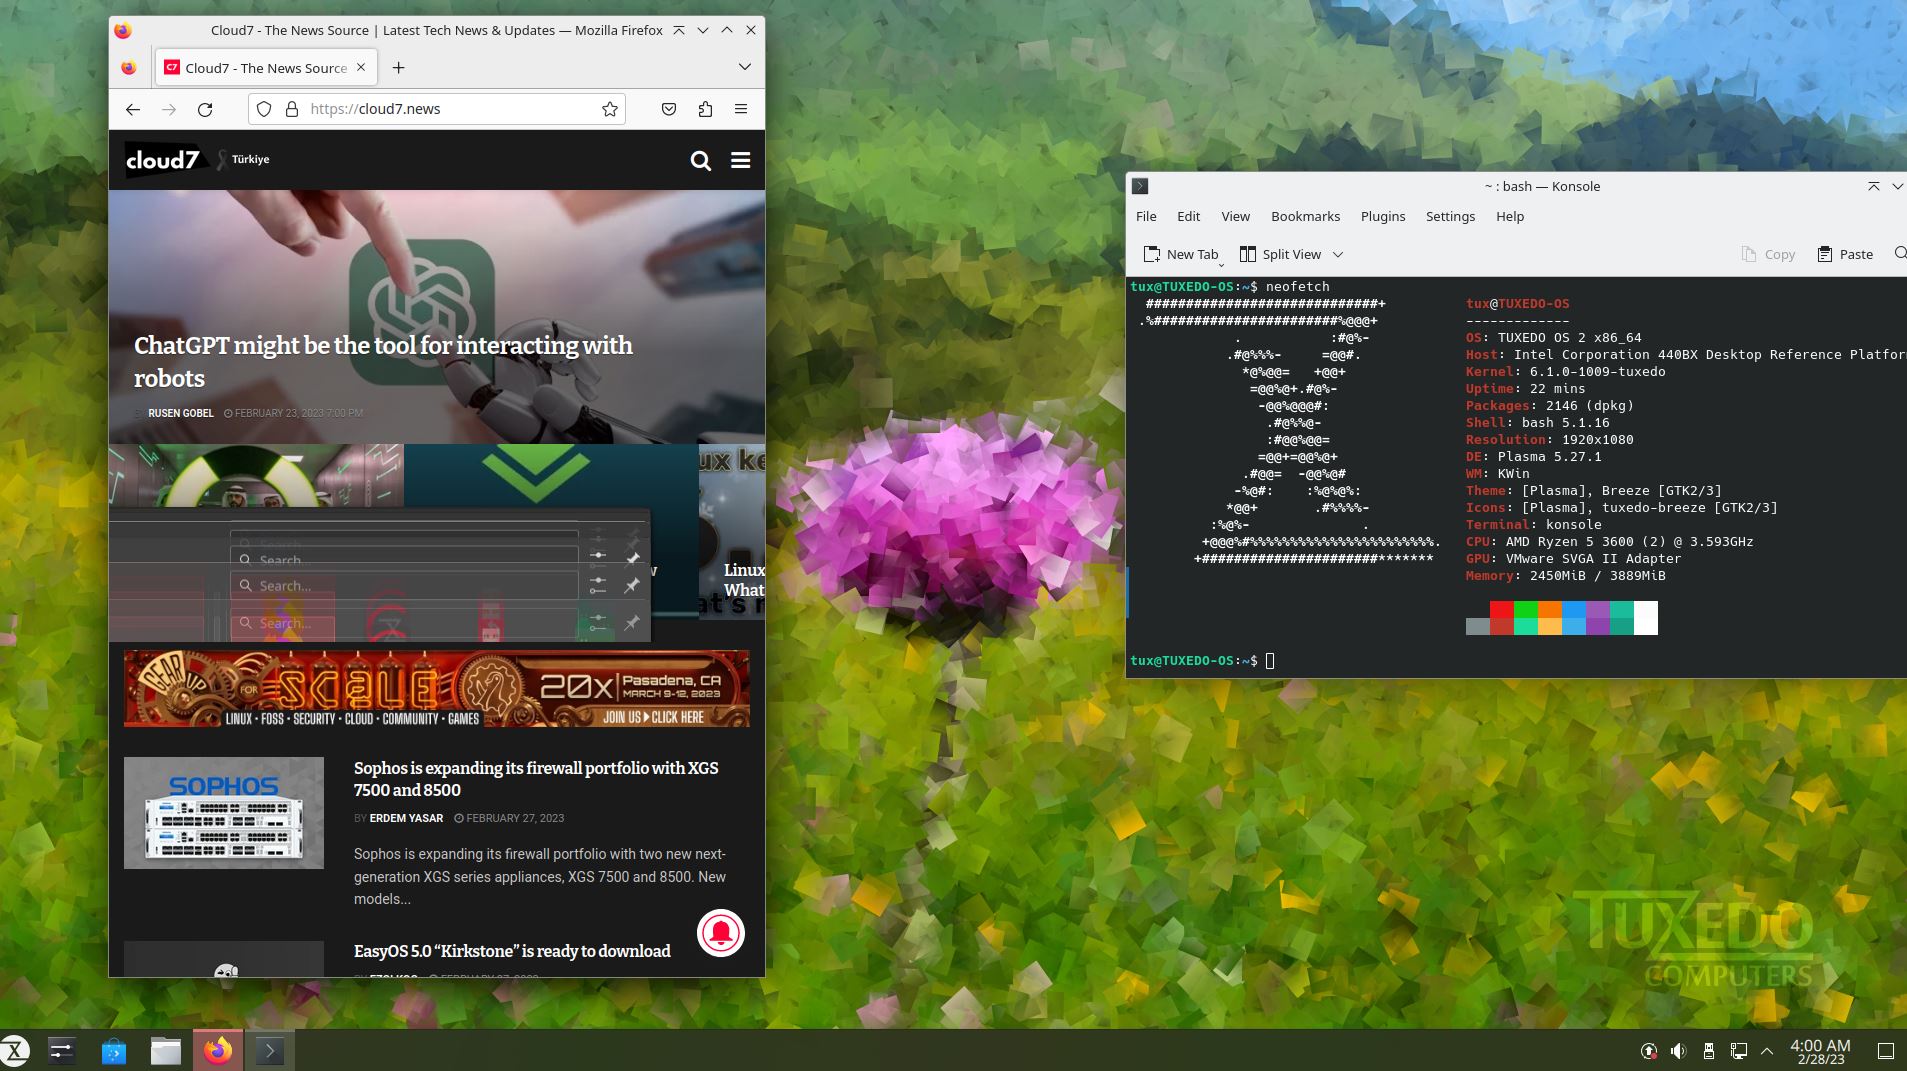Bookmark this page with the star
This screenshot has height=1071, width=1907.
[x=610, y=109]
